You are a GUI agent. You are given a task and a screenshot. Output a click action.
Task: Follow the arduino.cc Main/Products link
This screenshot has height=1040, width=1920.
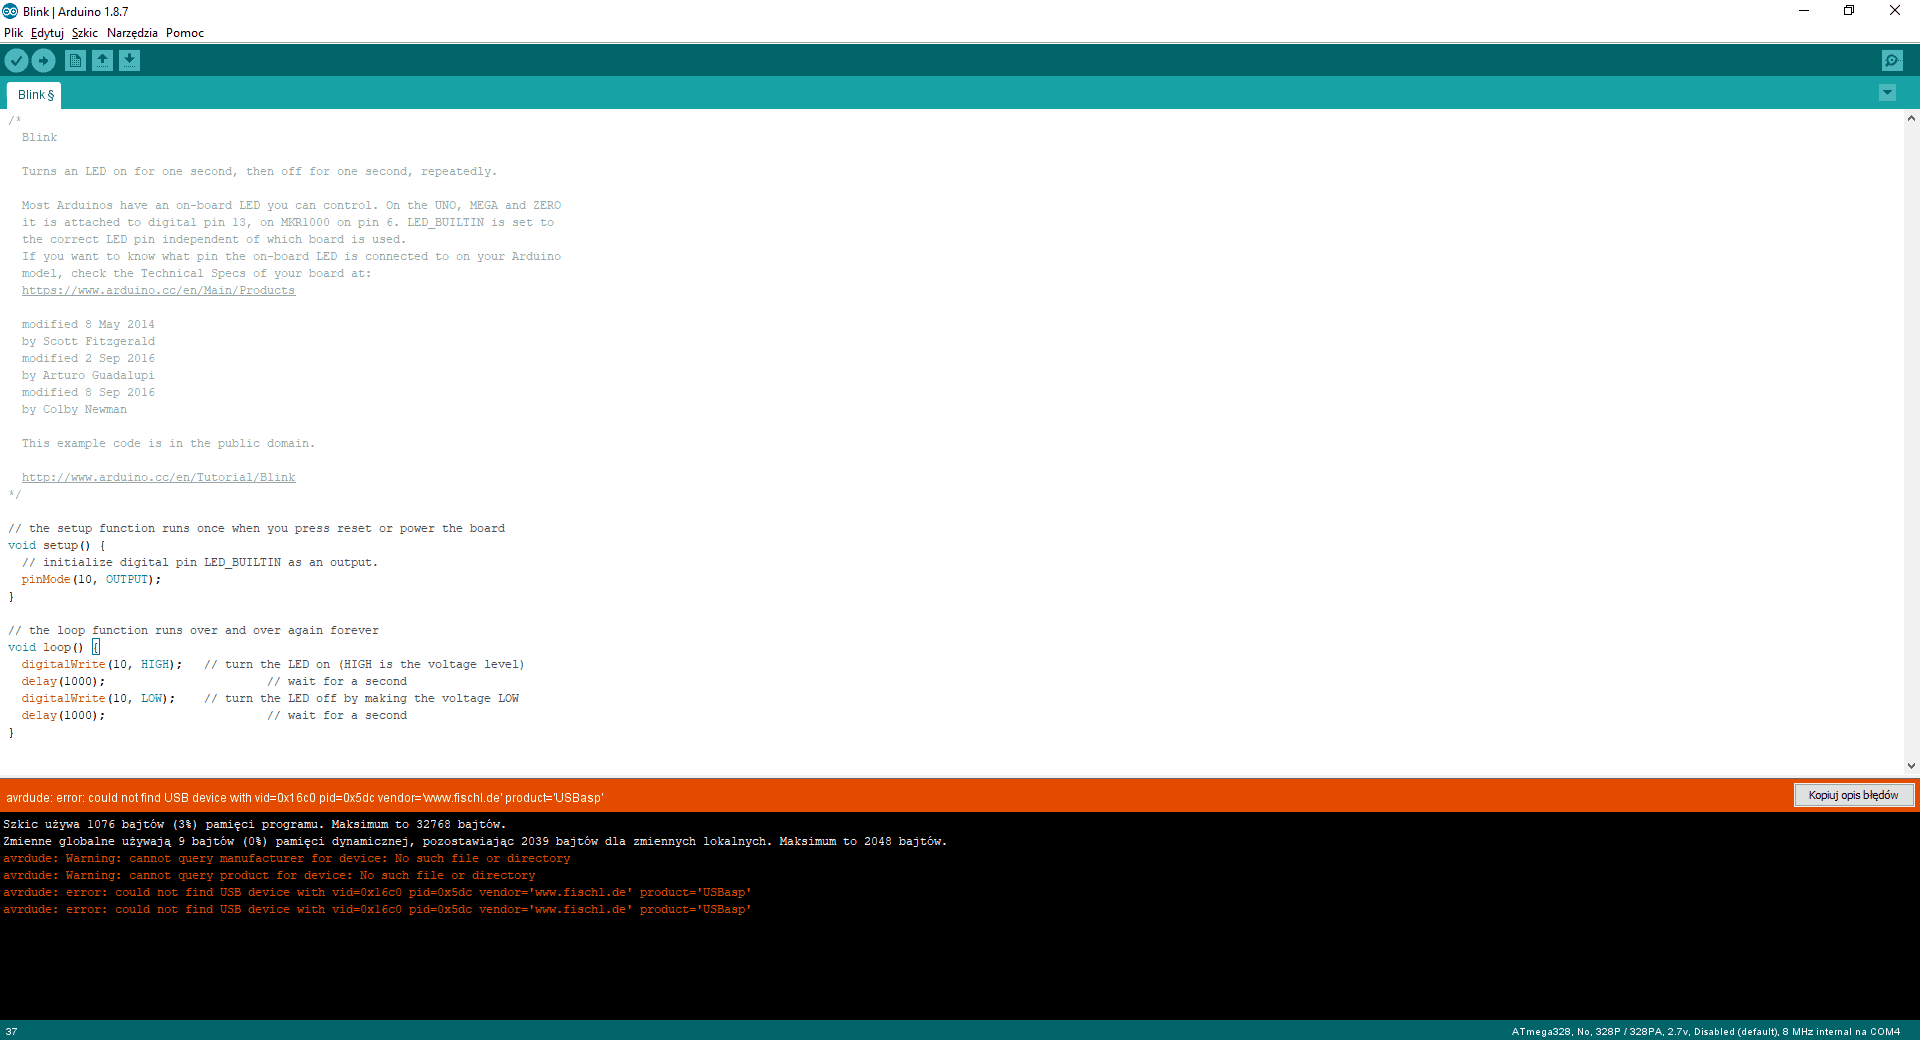coord(158,291)
